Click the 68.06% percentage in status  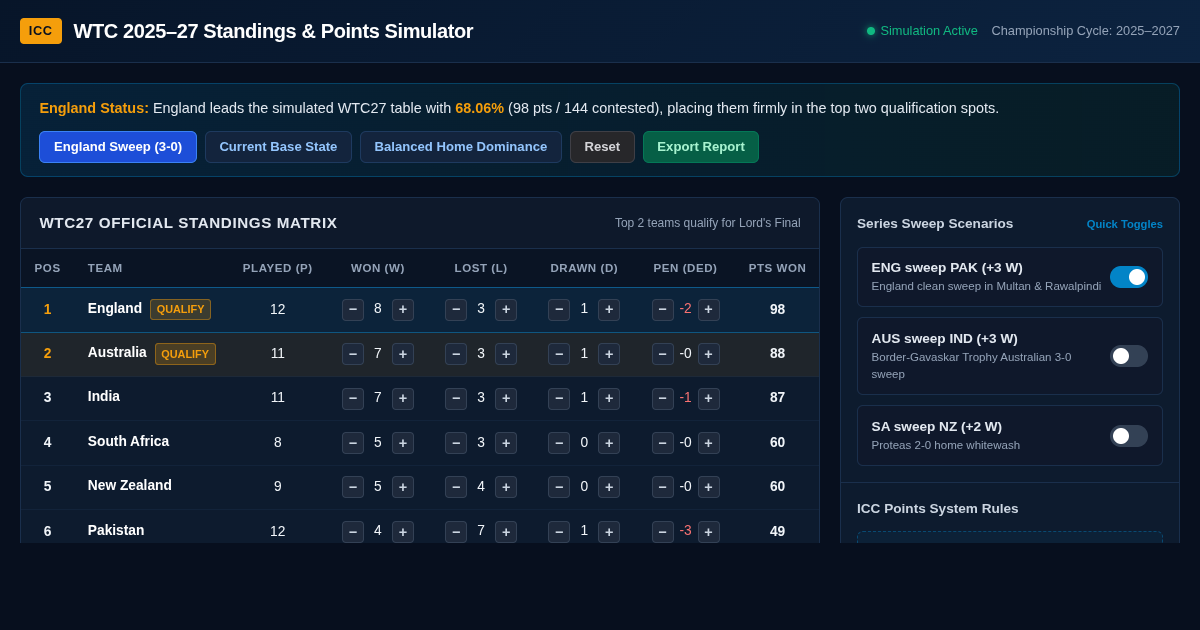coord(480,108)
